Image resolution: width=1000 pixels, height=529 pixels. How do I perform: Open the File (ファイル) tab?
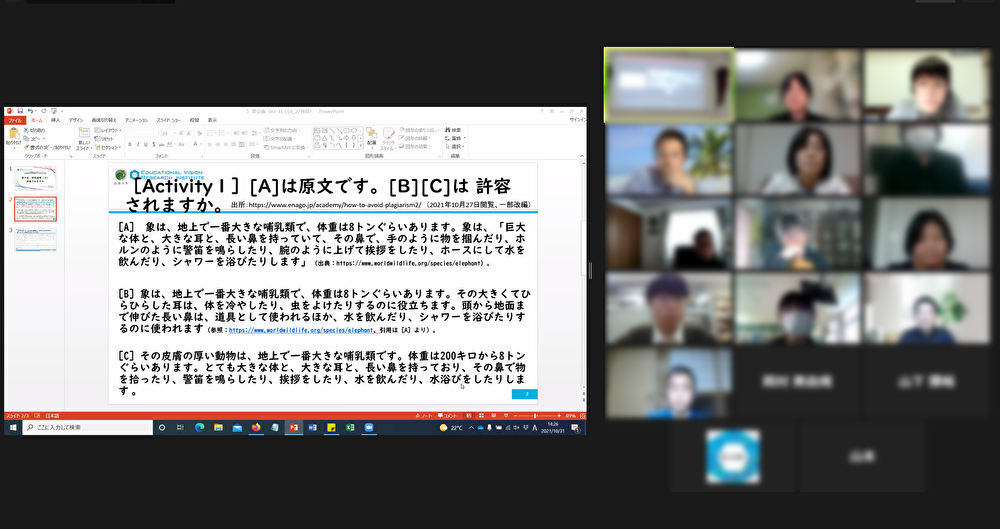click(15, 120)
